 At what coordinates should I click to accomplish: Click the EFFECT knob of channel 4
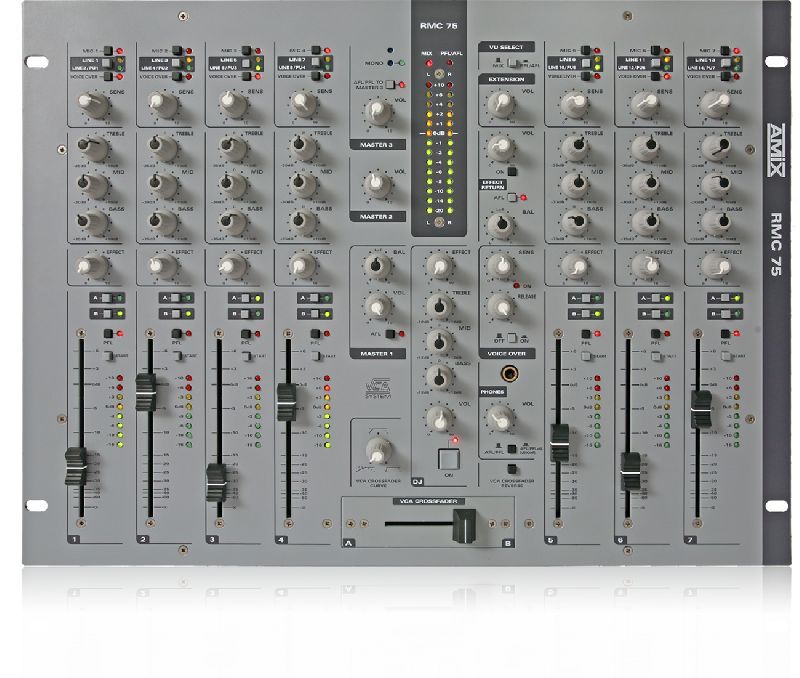(301, 265)
